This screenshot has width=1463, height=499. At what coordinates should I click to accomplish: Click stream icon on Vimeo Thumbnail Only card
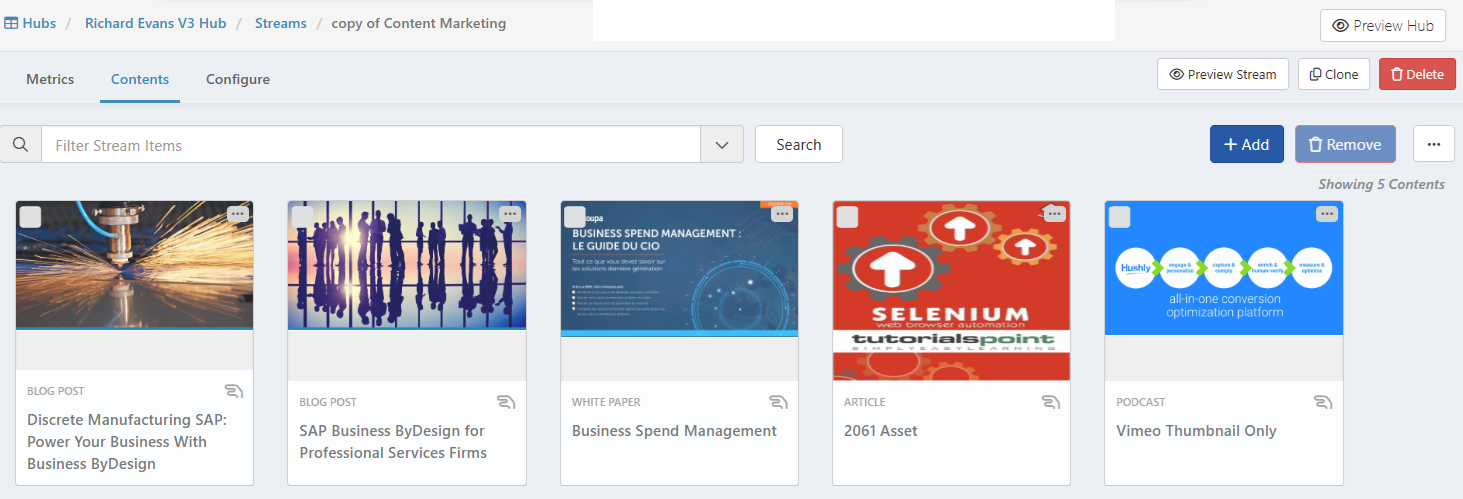tap(1322, 402)
